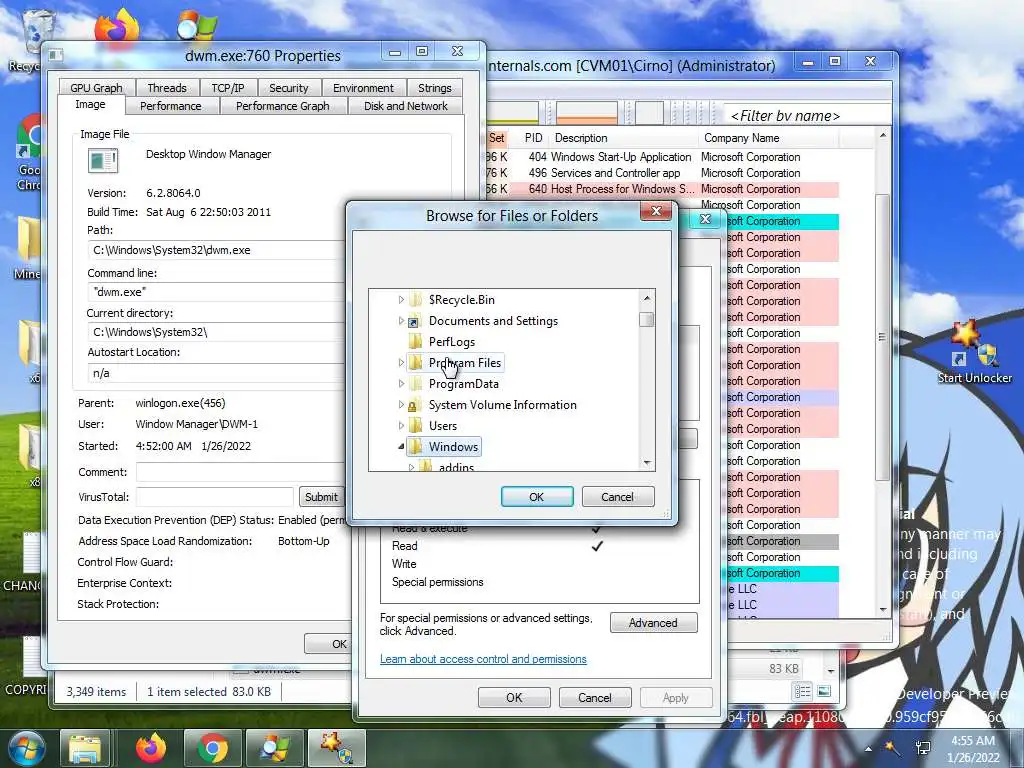Click Cancel in Browse for Files dialog
Image resolution: width=1024 pixels, height=768 pixels.
[x=617, y=497]
